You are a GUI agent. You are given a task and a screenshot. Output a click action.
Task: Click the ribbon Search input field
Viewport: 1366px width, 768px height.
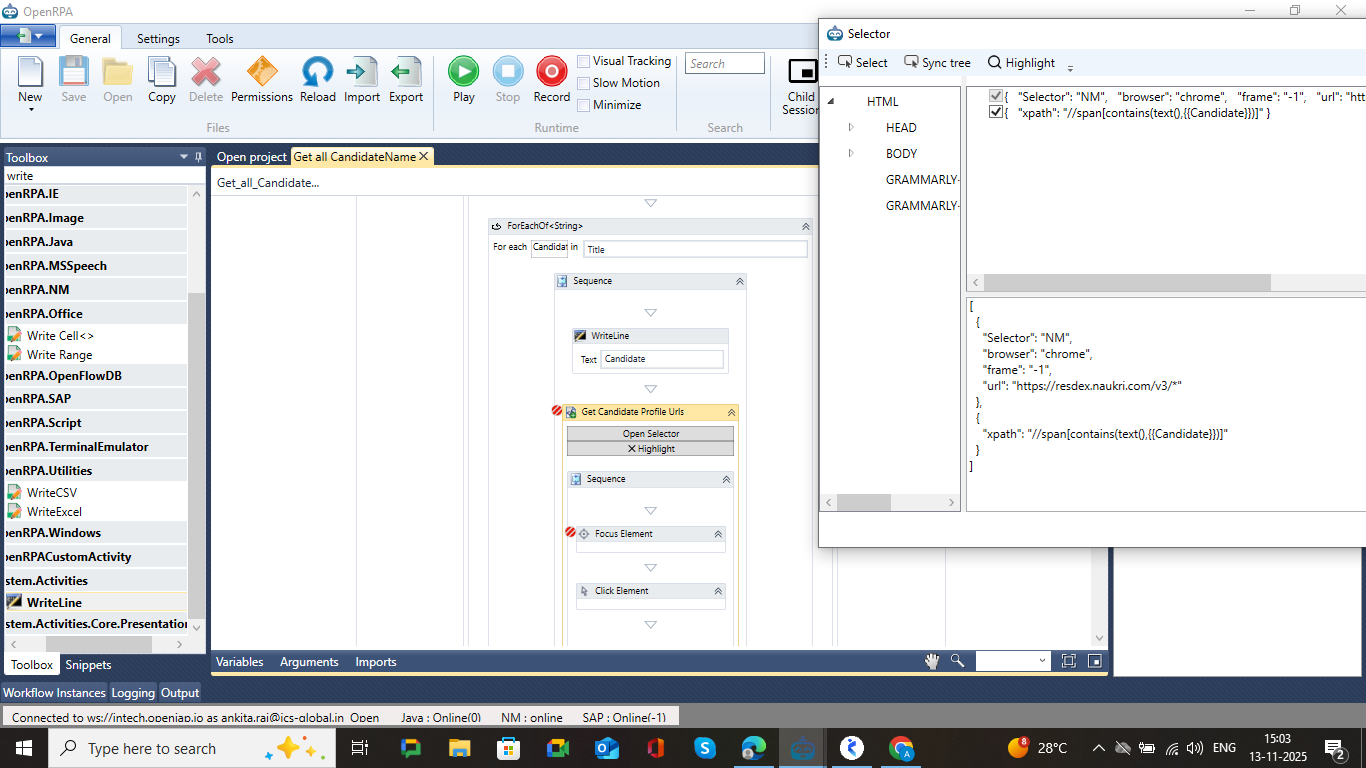(725, 64)
